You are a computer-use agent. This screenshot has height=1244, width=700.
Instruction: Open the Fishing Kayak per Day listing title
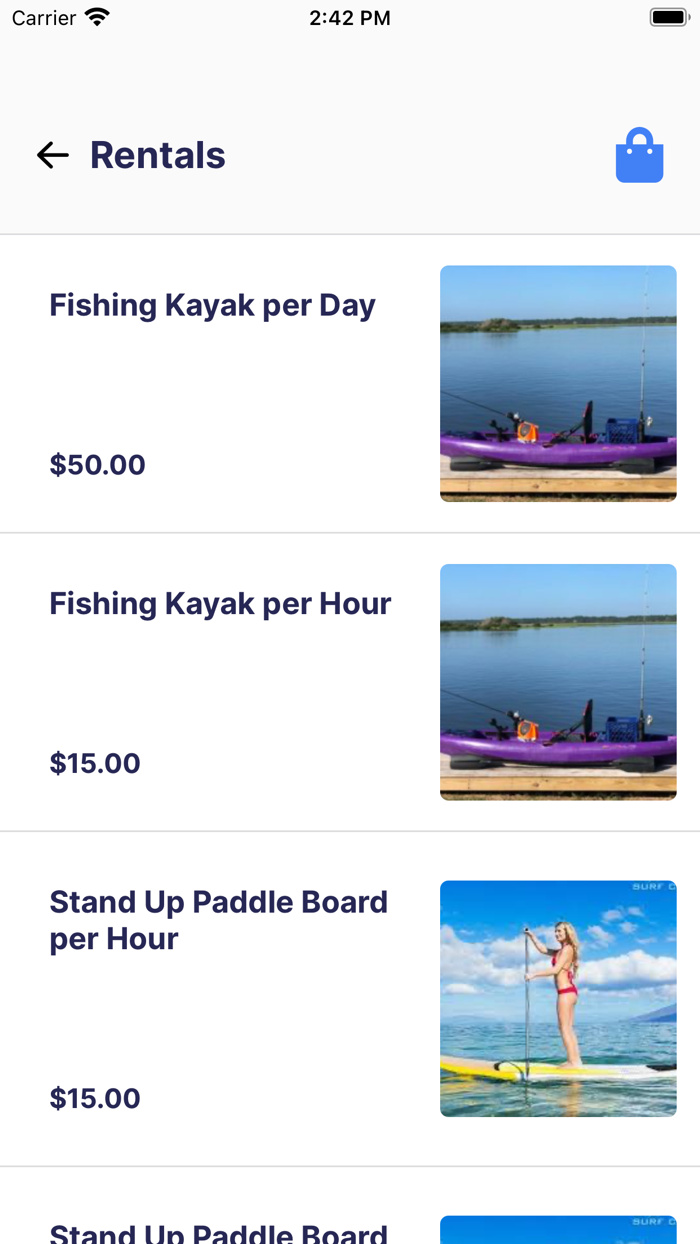[x=212, y=305]
